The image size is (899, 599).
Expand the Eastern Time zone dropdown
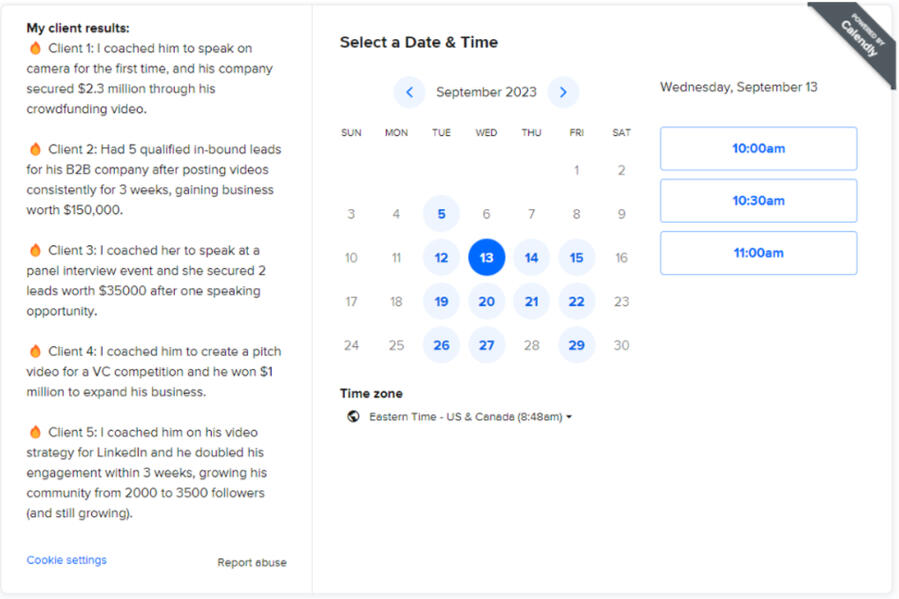470,416
